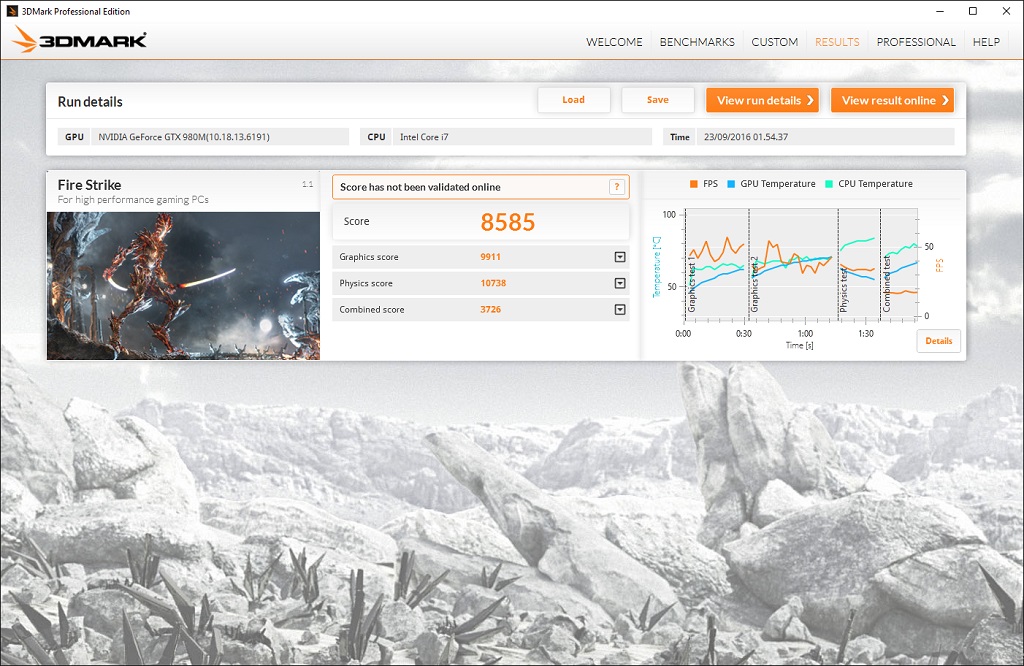1024x666 pixels.
Task: Open View result online
Action: pos(891,100)
